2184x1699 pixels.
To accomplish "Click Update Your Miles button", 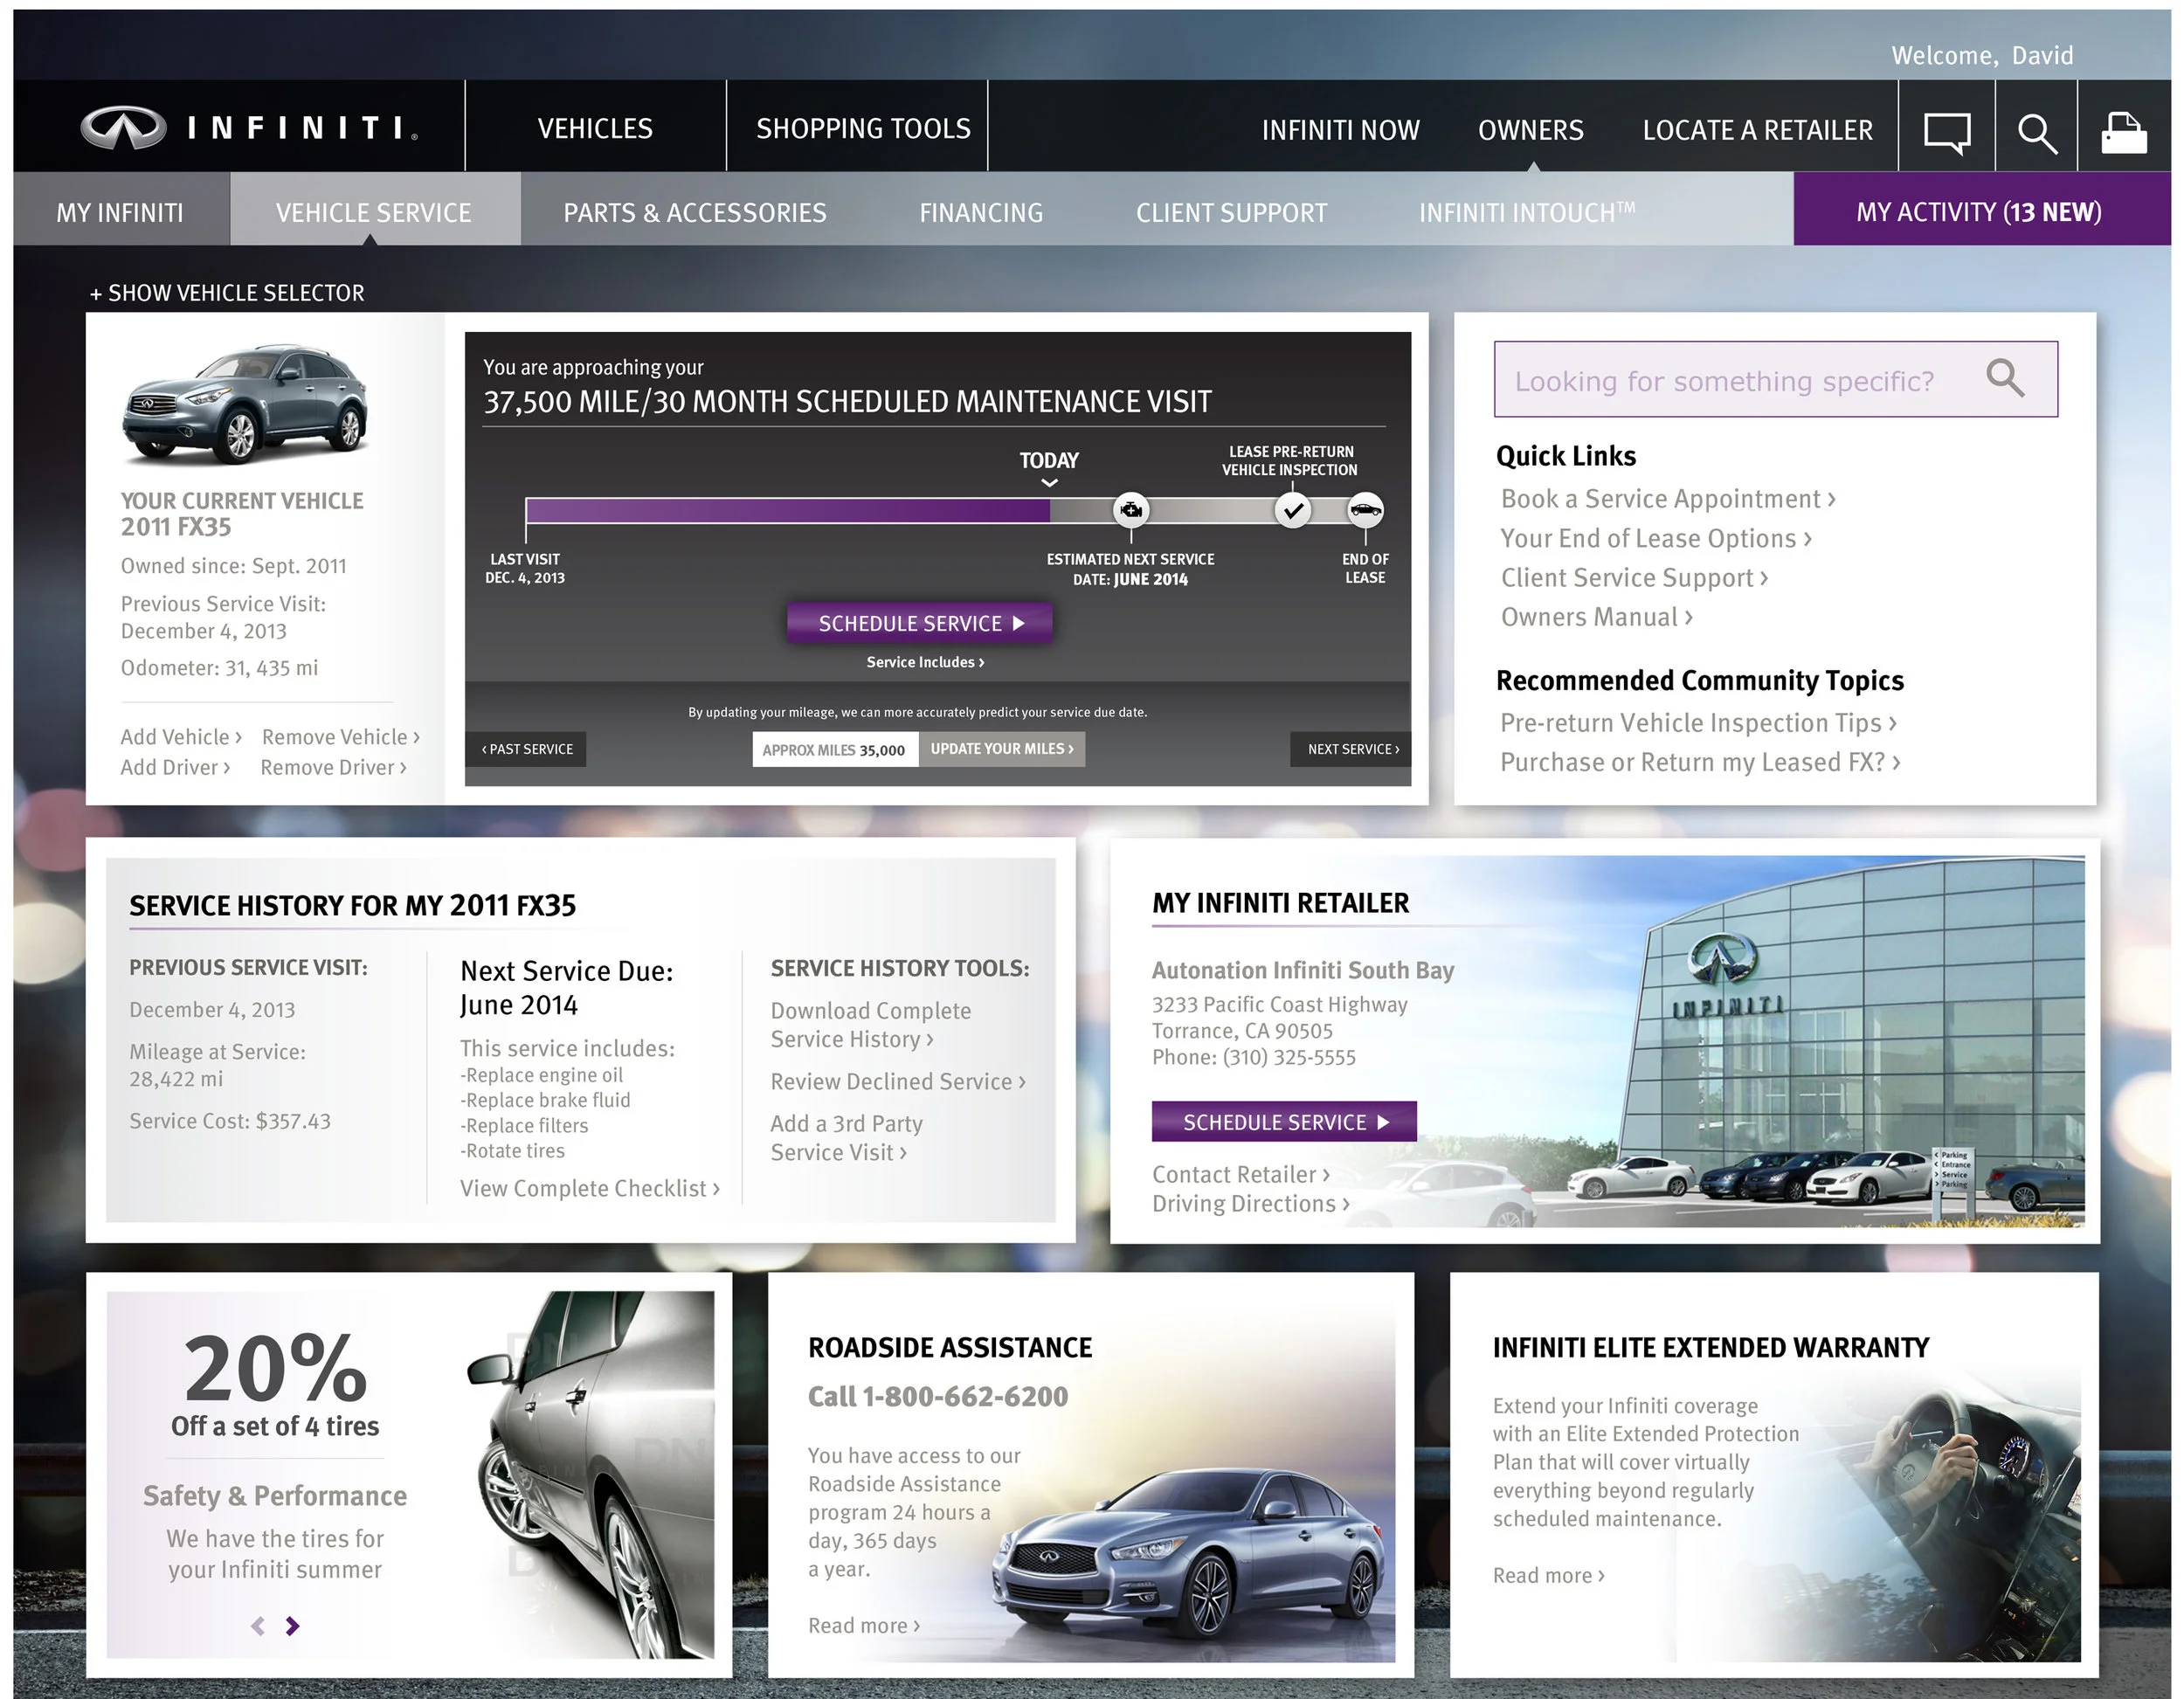I will (1001, 749).
